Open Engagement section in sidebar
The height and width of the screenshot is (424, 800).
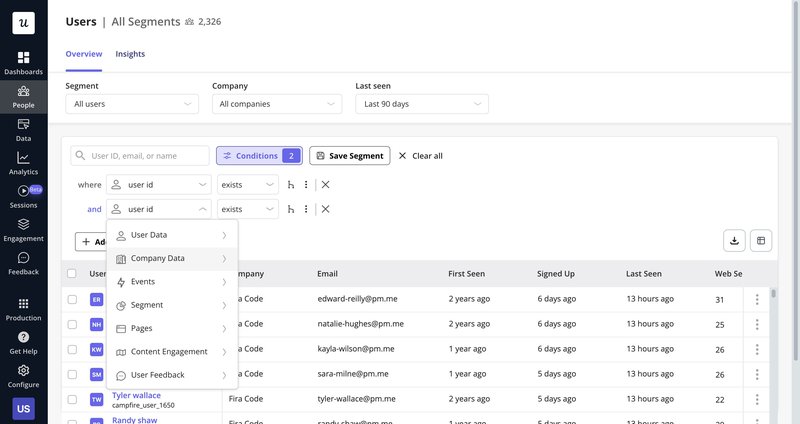click(23, 230)
